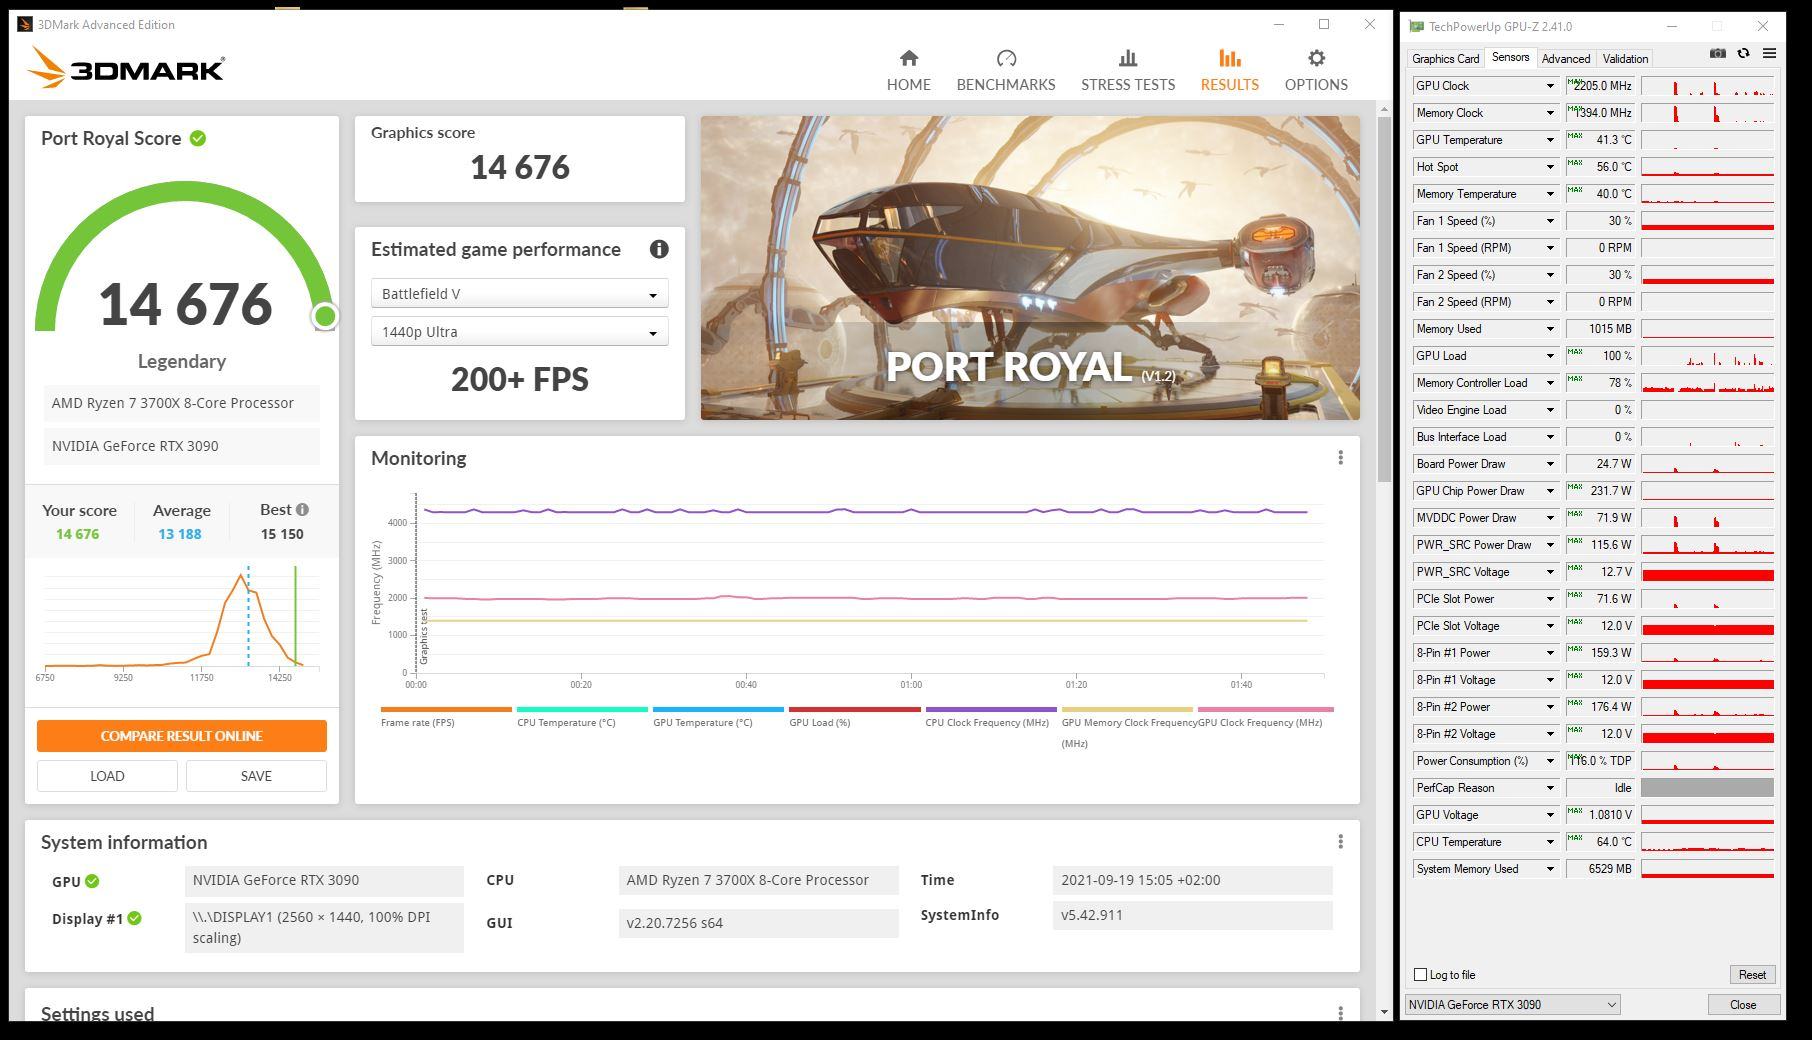
Task: Click the Time value 2021-09-19 15:05
Action: [x=1192, y=880]
